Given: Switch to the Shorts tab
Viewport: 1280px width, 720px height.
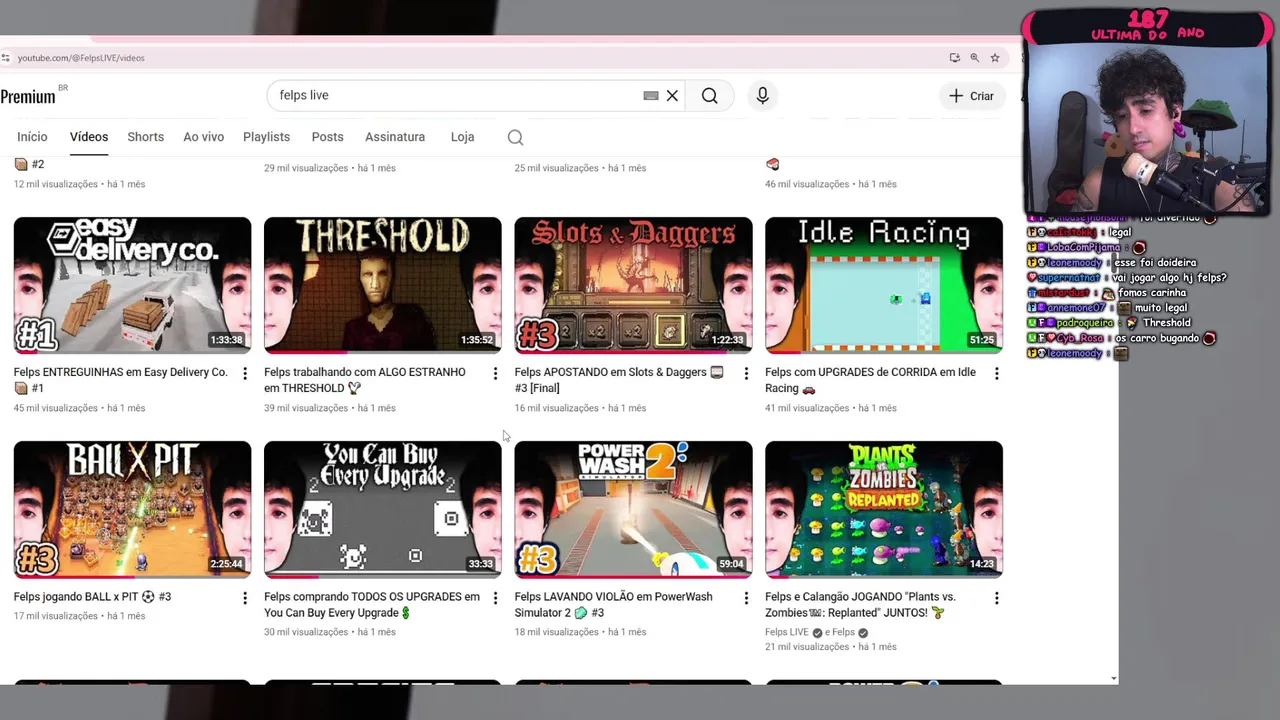Looking at the screenshot, I should (x=145, y=137).
